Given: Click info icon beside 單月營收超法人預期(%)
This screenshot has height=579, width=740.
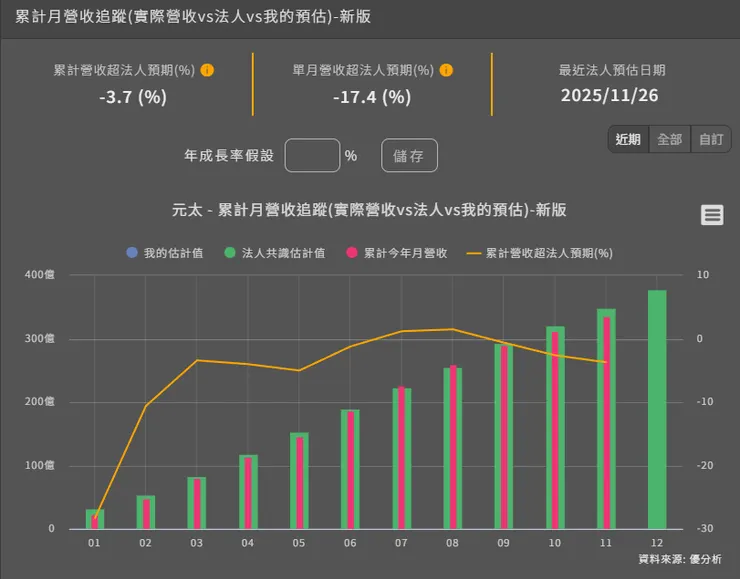Looking at the screenshot, I should coord(446,70).
